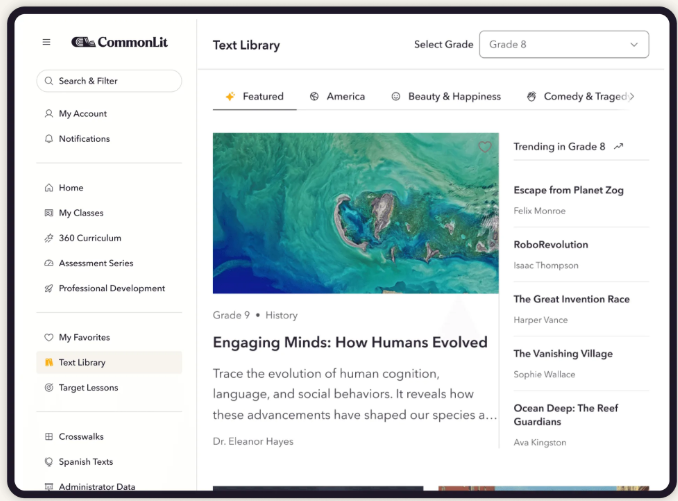Open The Great Invention Race
Viewport: 678px width, 501px height.
[572, 299]
